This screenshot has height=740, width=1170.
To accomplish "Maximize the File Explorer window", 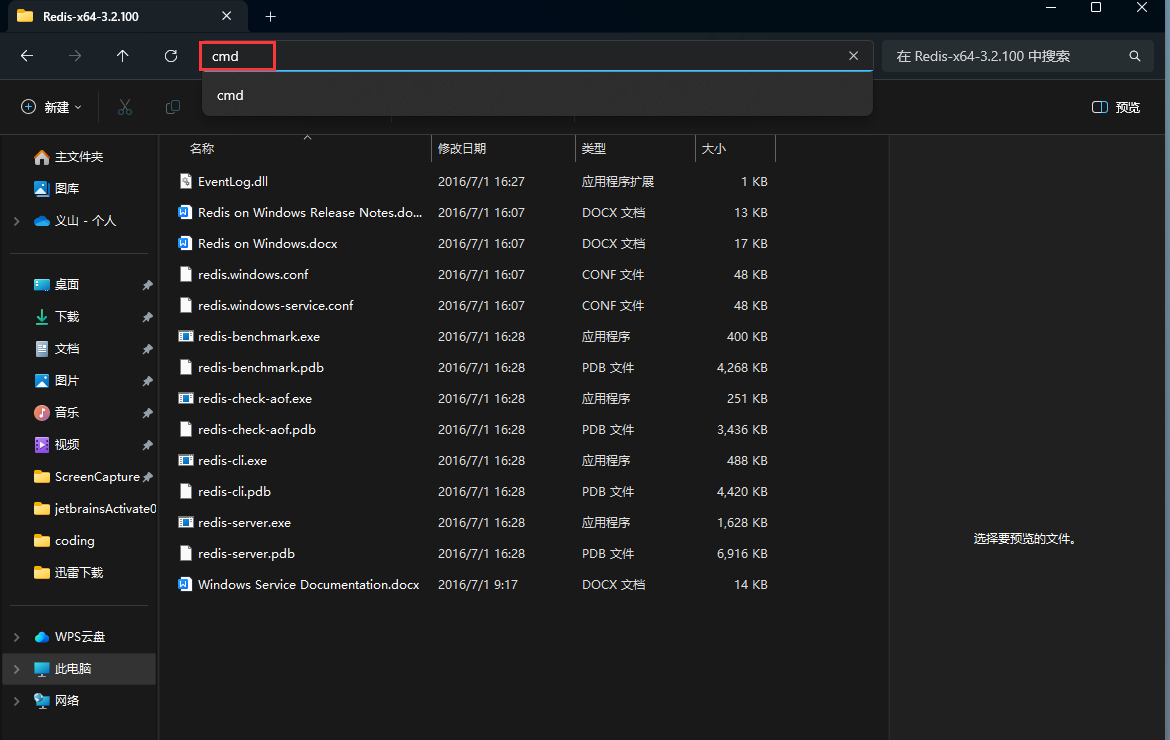I will coord(1096,7).
